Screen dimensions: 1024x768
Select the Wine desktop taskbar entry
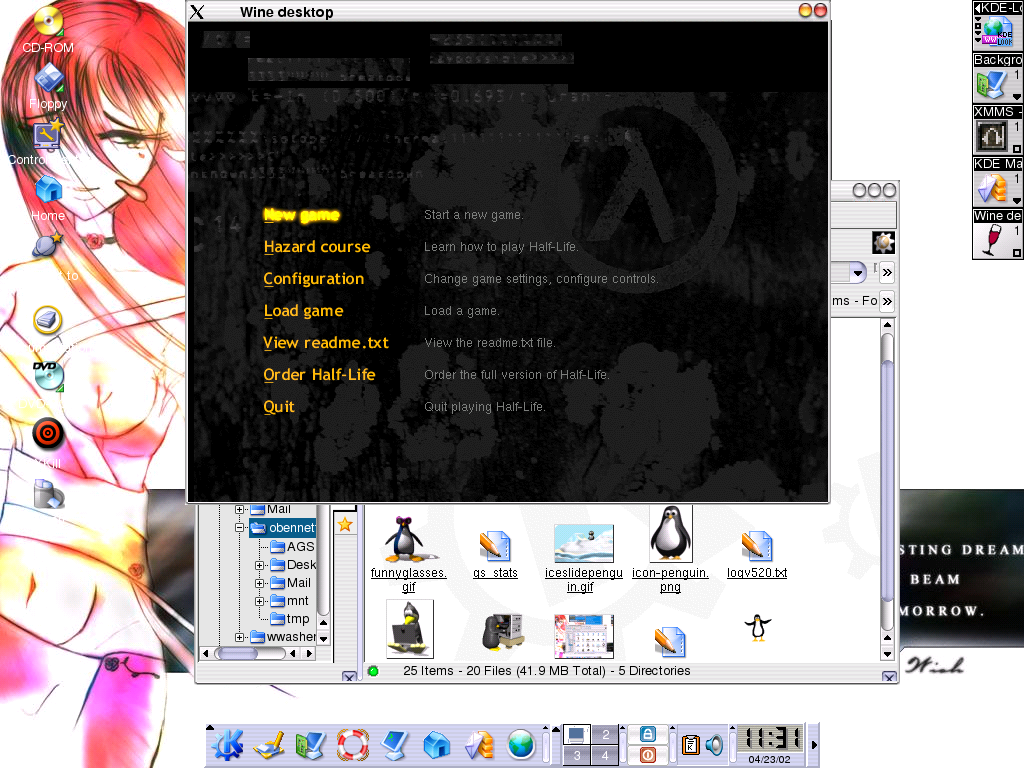point(998,234)
